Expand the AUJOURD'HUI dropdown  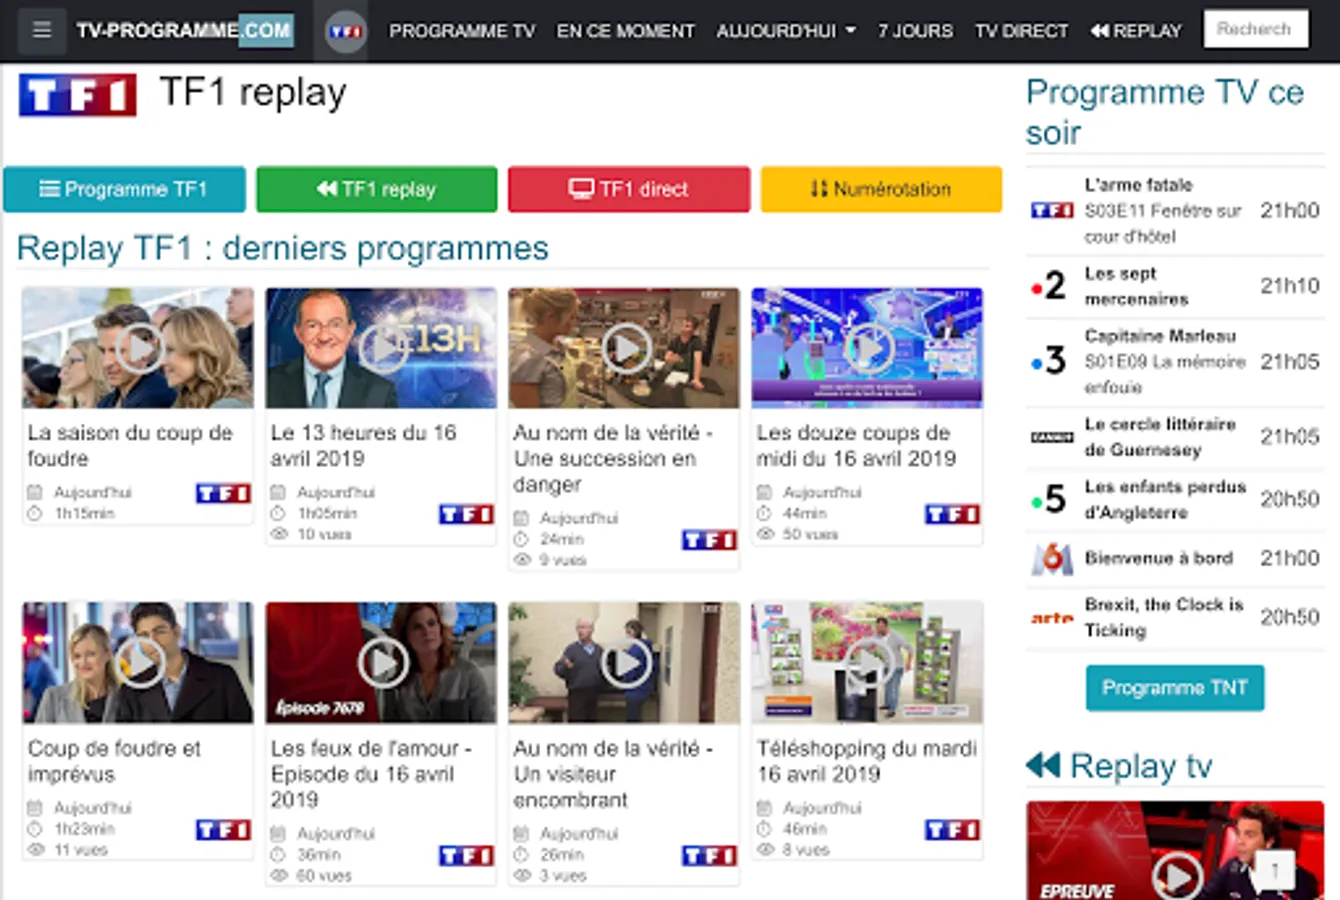(787, 31)
